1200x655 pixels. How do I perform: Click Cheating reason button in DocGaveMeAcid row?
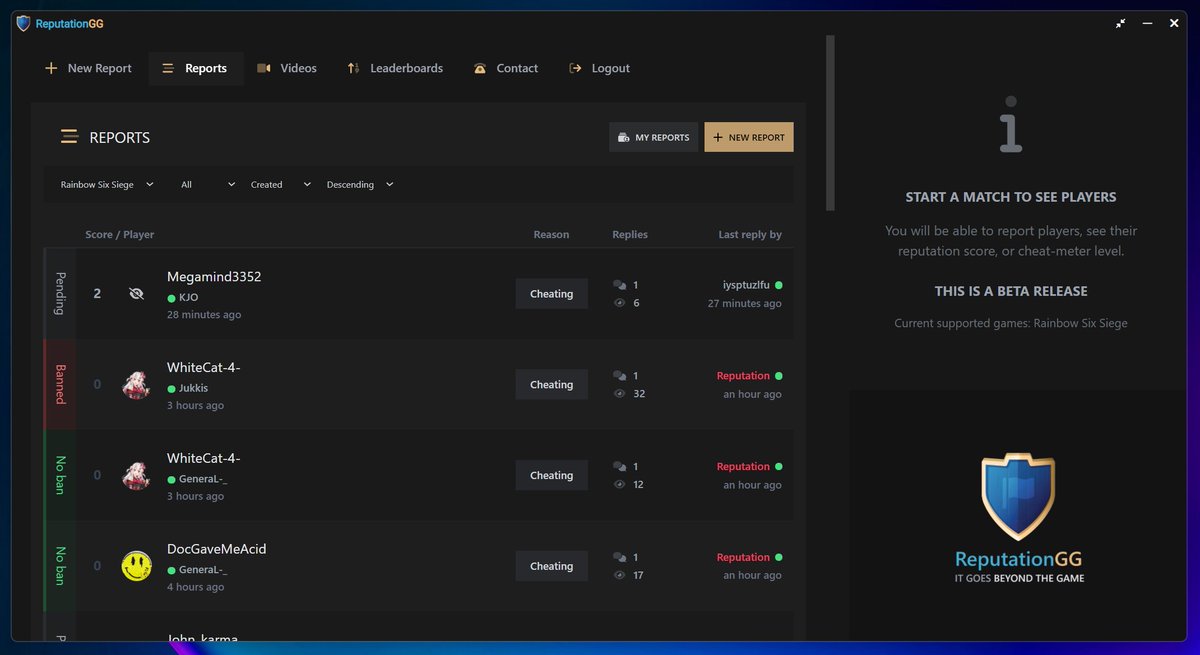pos(551,566)
